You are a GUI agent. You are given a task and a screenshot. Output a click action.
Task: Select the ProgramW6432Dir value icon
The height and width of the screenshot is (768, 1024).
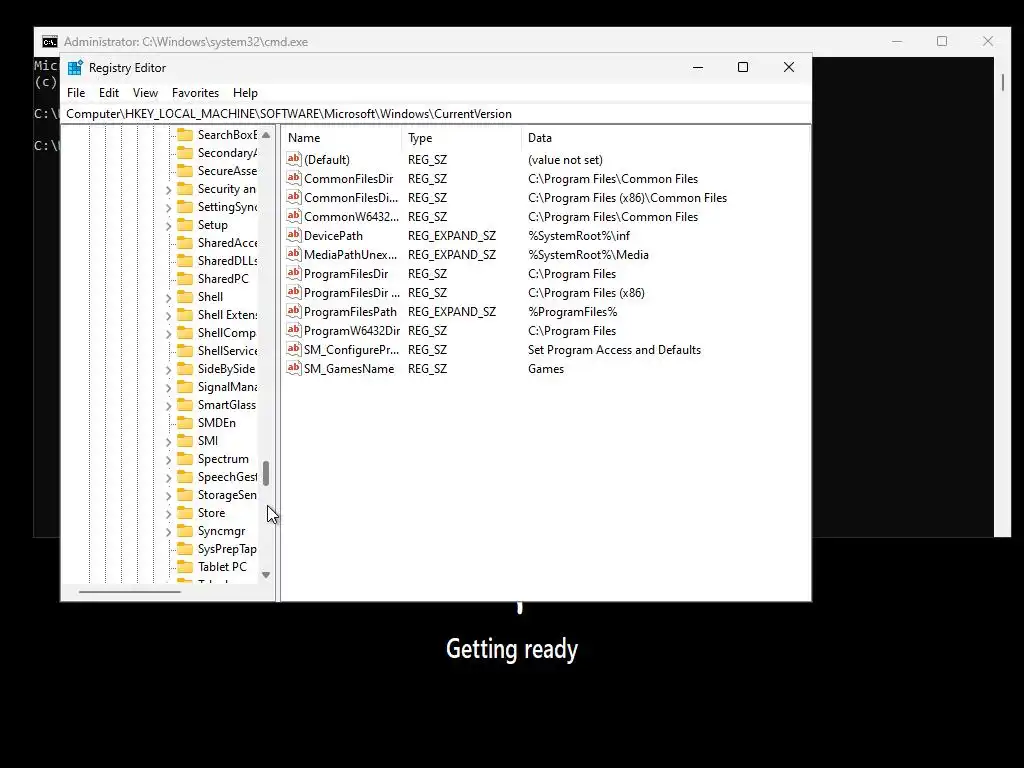pyautogui.click(x=294, y=330)
